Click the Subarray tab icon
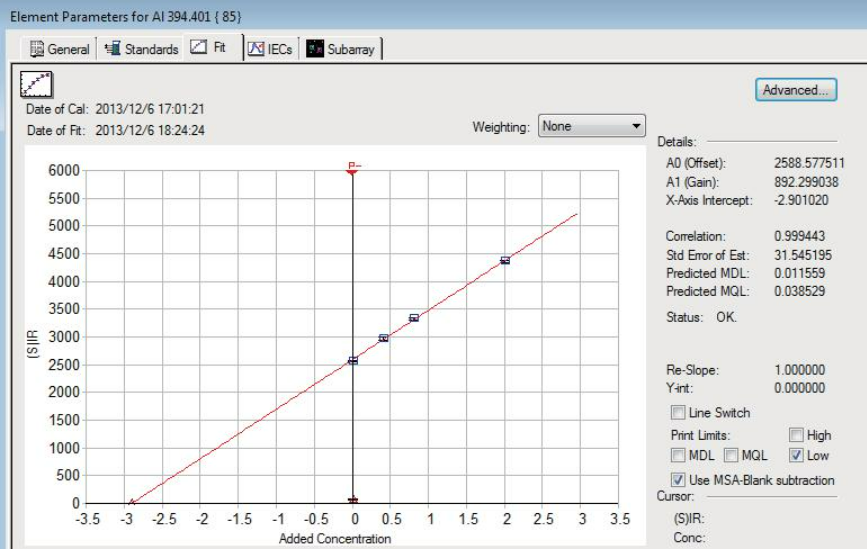867x550 pixels. tap(315, 49)
